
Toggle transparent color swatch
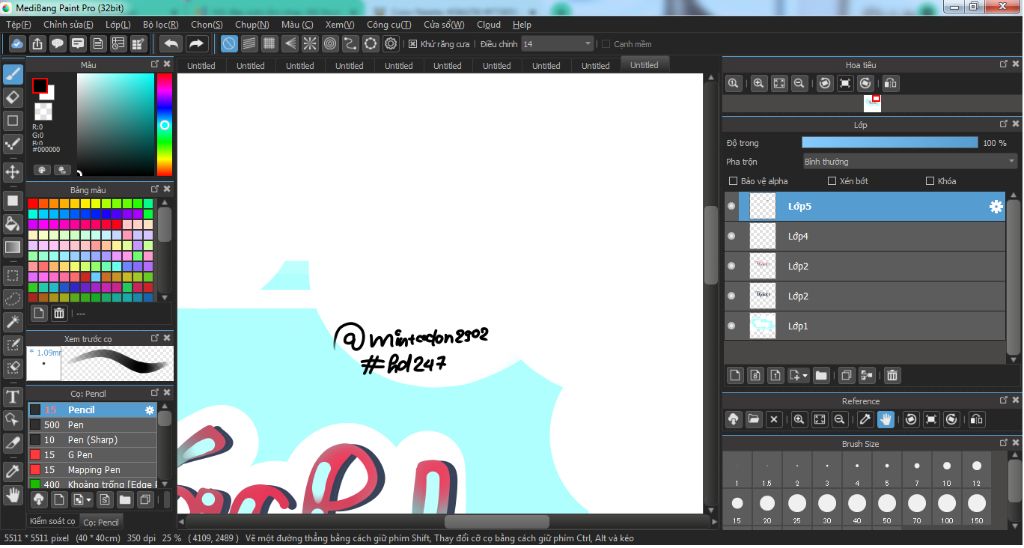43,112
